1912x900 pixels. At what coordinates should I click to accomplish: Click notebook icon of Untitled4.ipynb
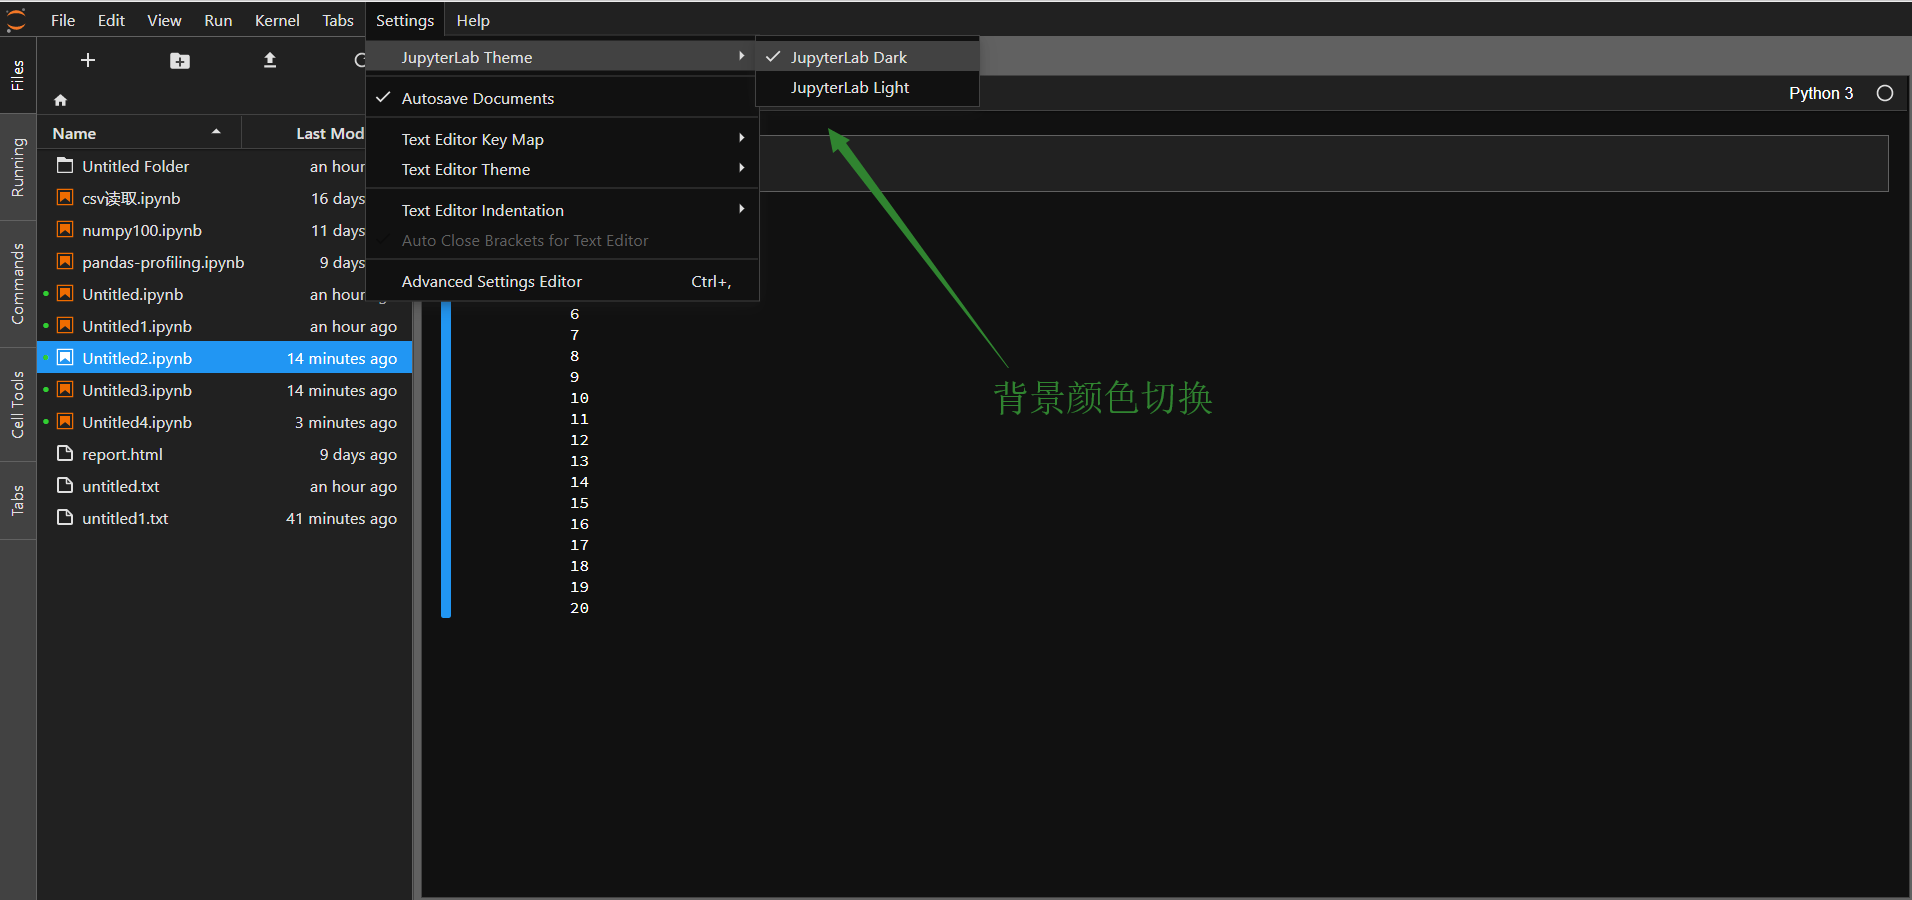pyautogui.click(x=65, y=421)
